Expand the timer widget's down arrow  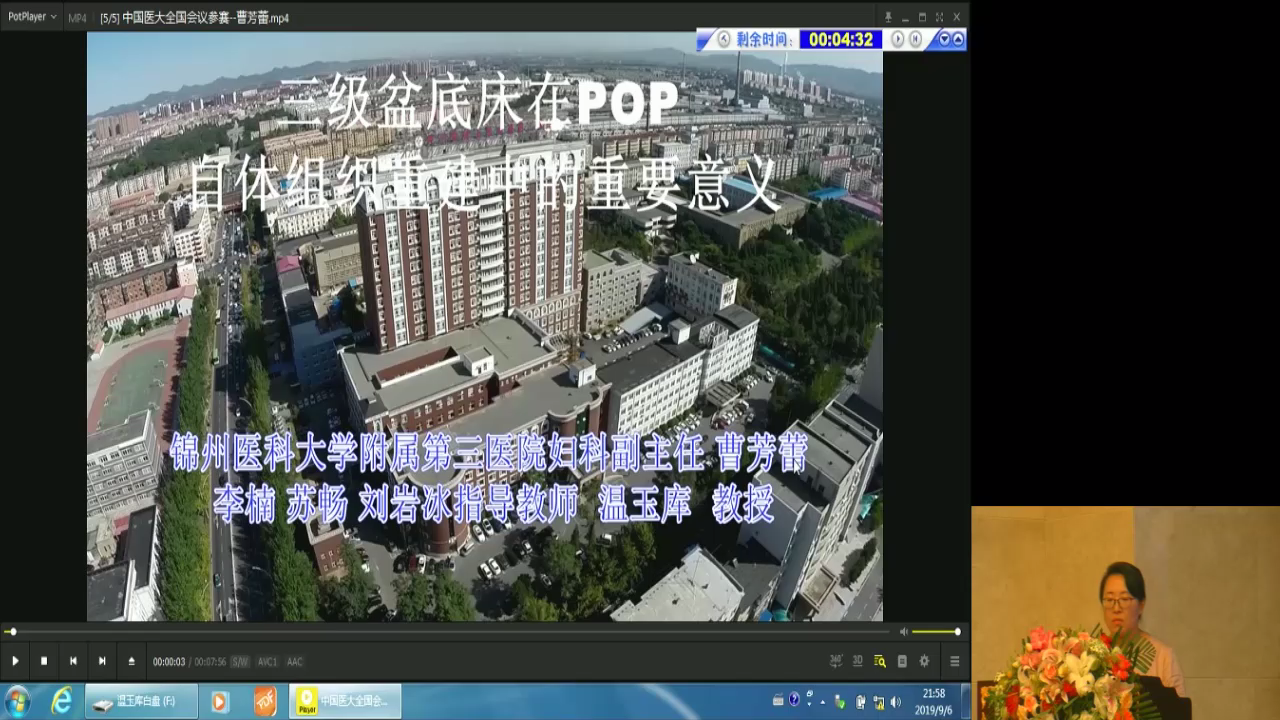(x=944, y=39)
